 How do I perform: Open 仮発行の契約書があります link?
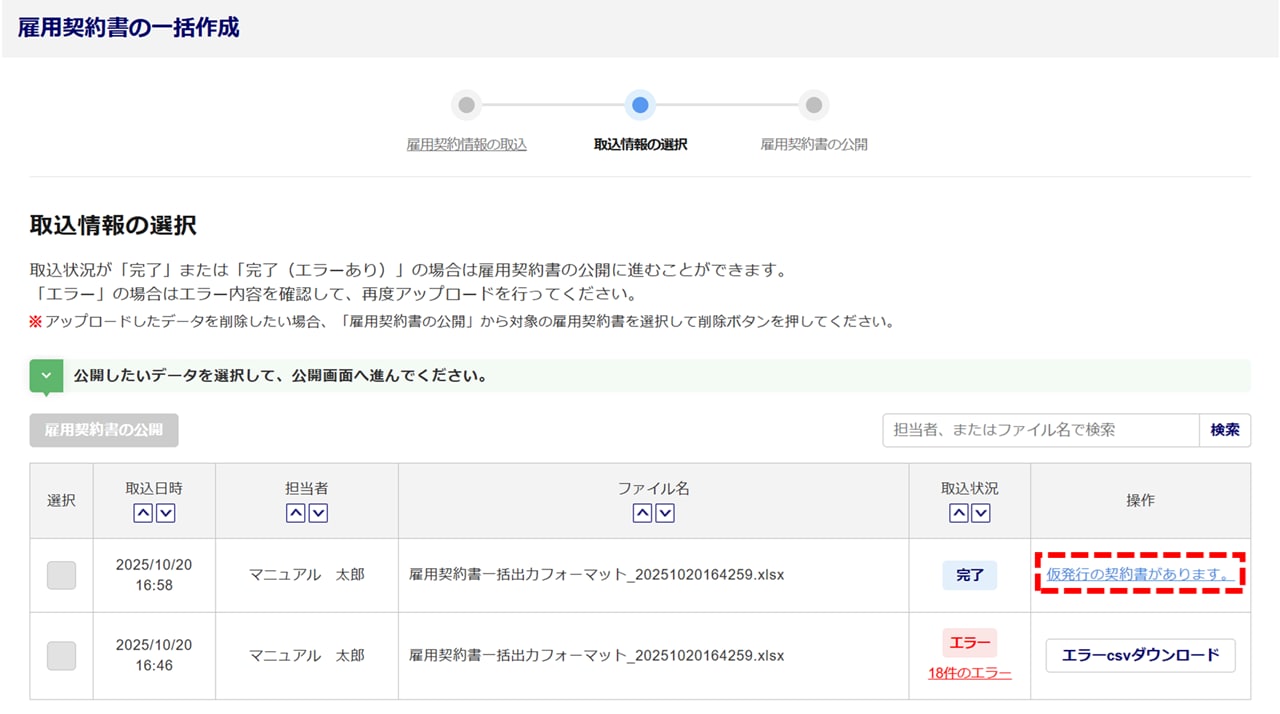pyautogui.click(x=1138, y=575)
